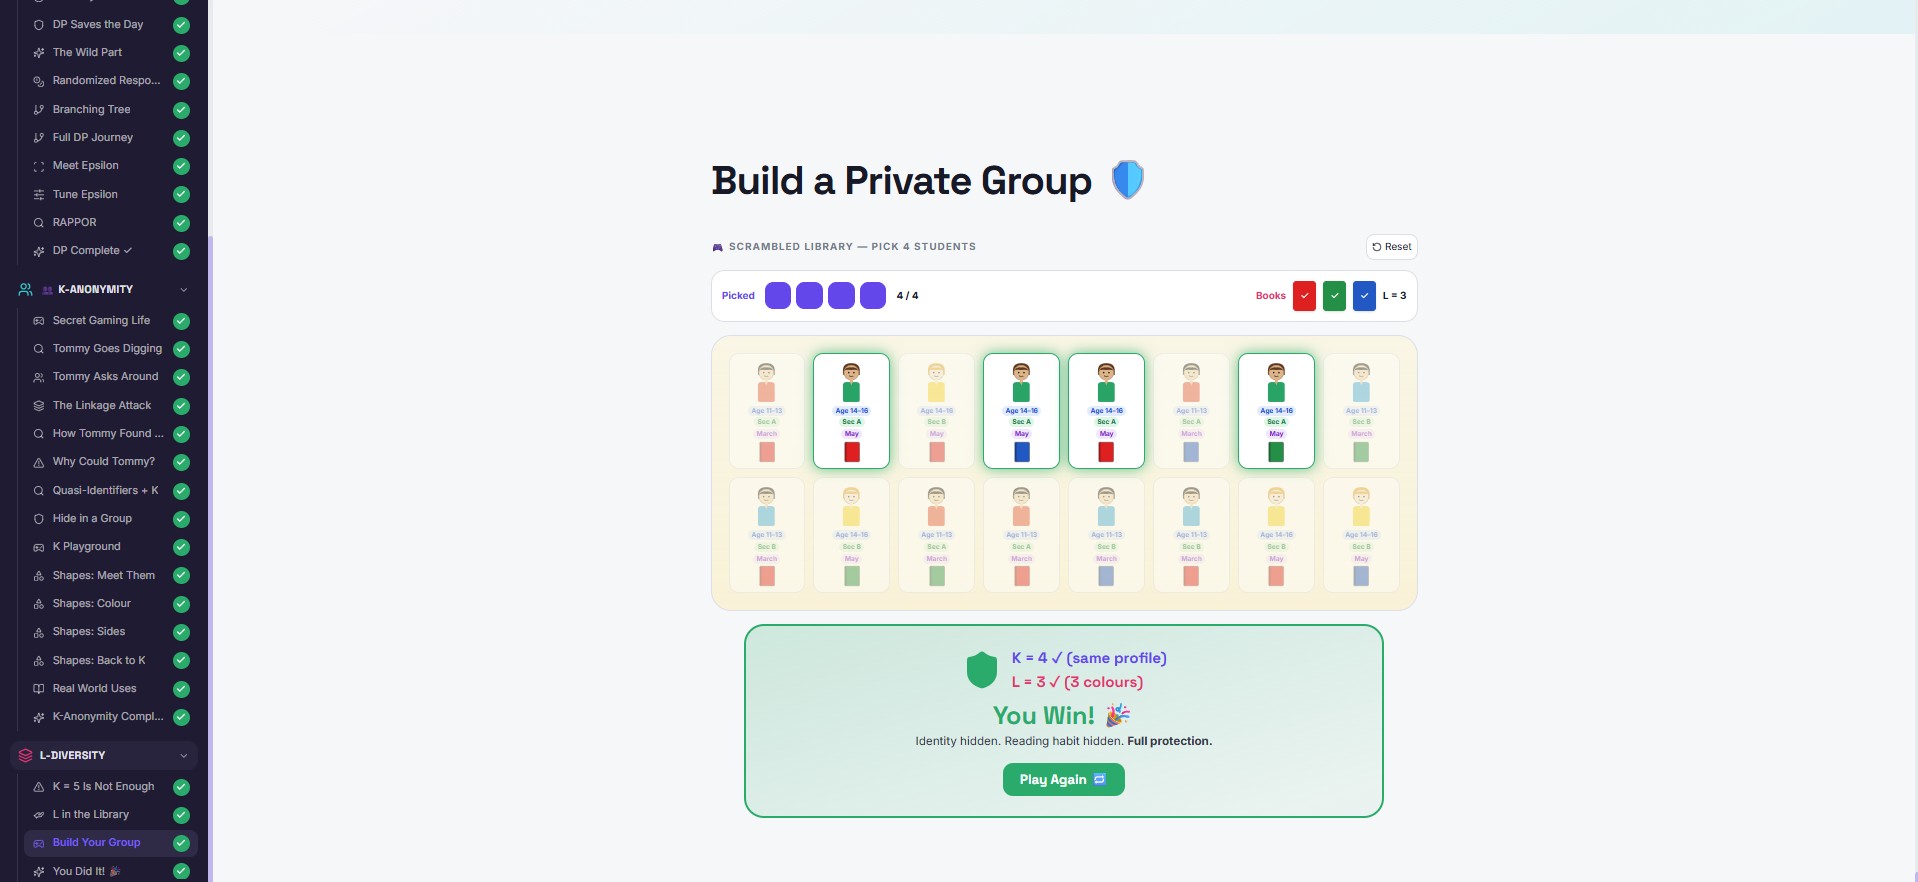The height and width of the screenshot is (882, 1918).
Task: Collapse the K-Anonymity section chevron
Action: click(x=184, y=290)
